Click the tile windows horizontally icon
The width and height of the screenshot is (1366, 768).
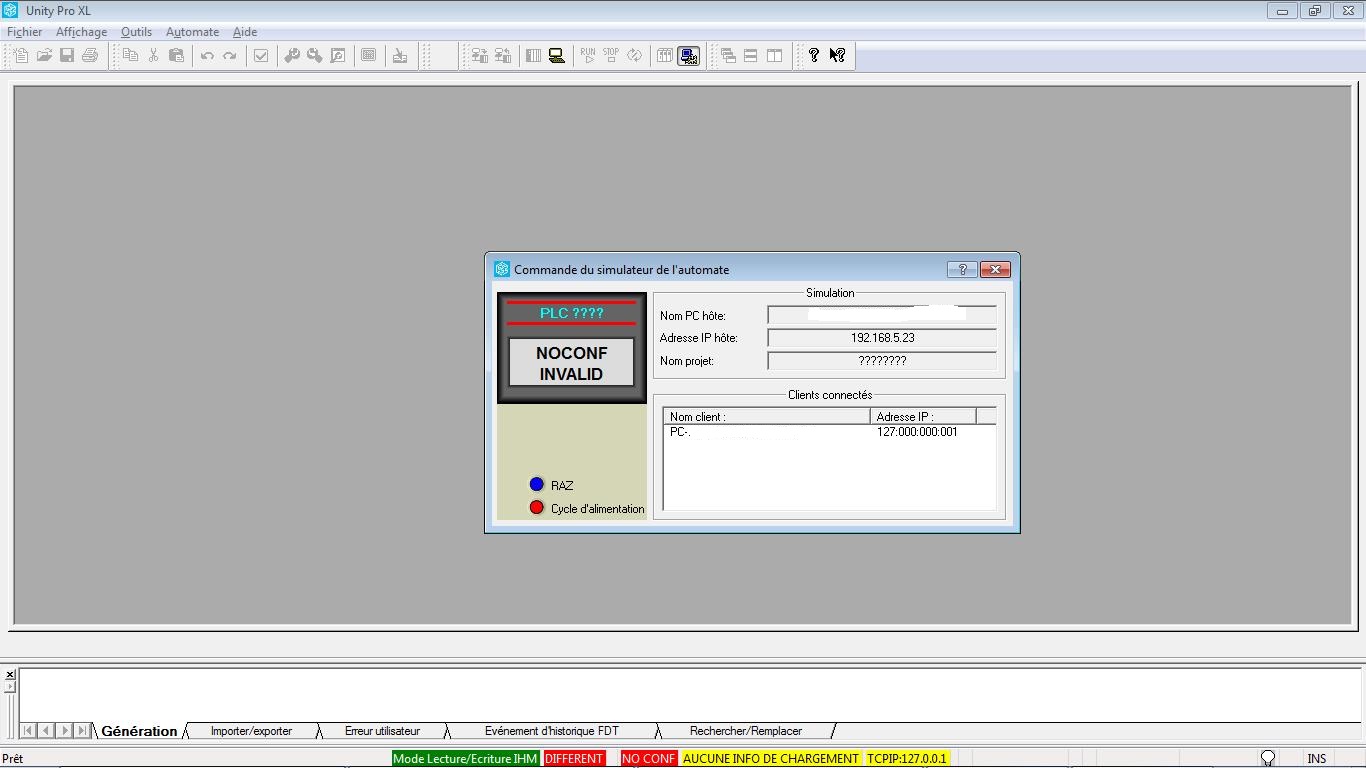click(x=751, y=56)
